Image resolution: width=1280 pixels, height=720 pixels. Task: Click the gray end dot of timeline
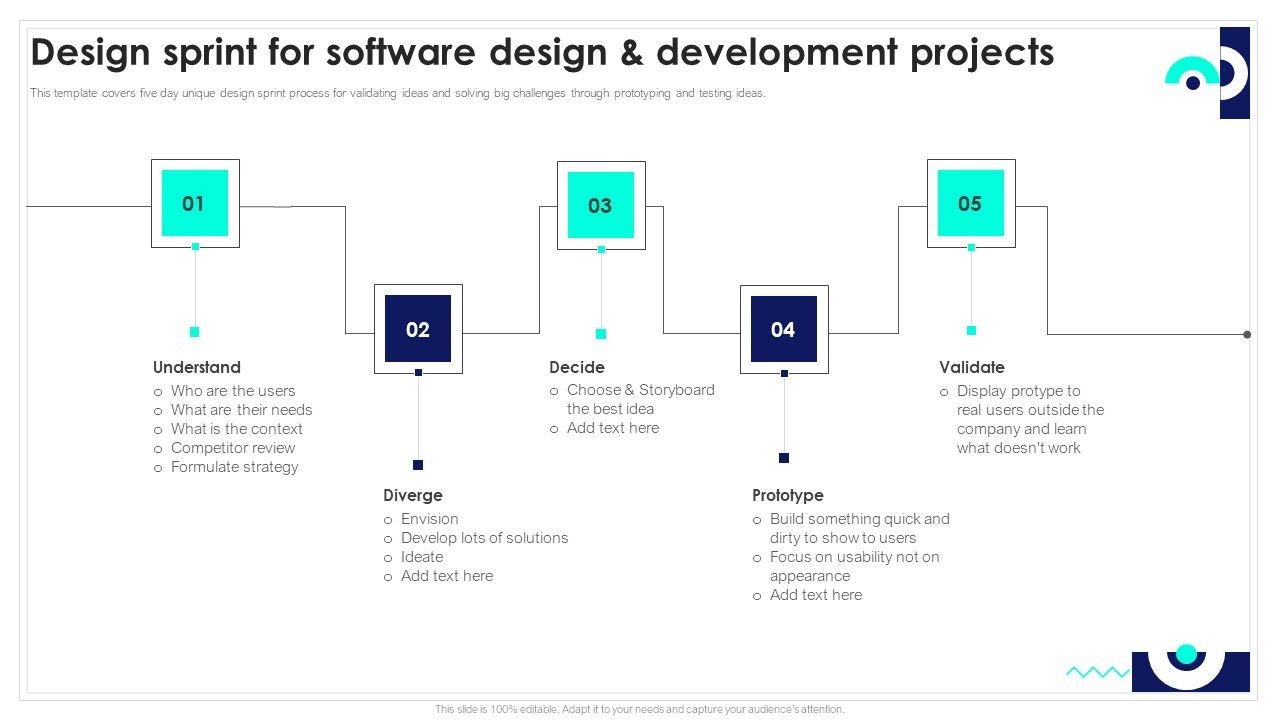pos(1247,334)
